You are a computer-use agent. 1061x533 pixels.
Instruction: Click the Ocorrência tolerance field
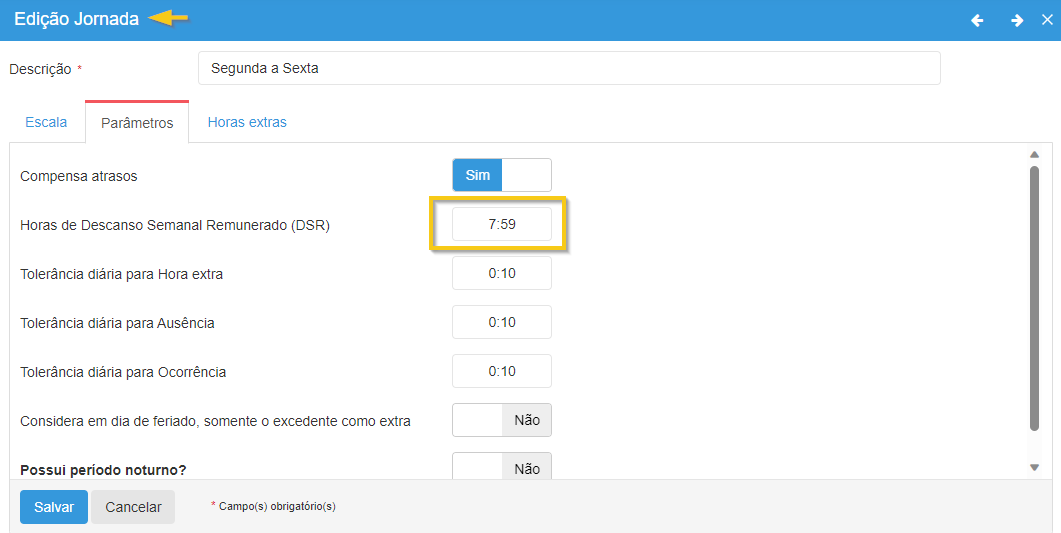pyautogui.click(x=501, y=371)
